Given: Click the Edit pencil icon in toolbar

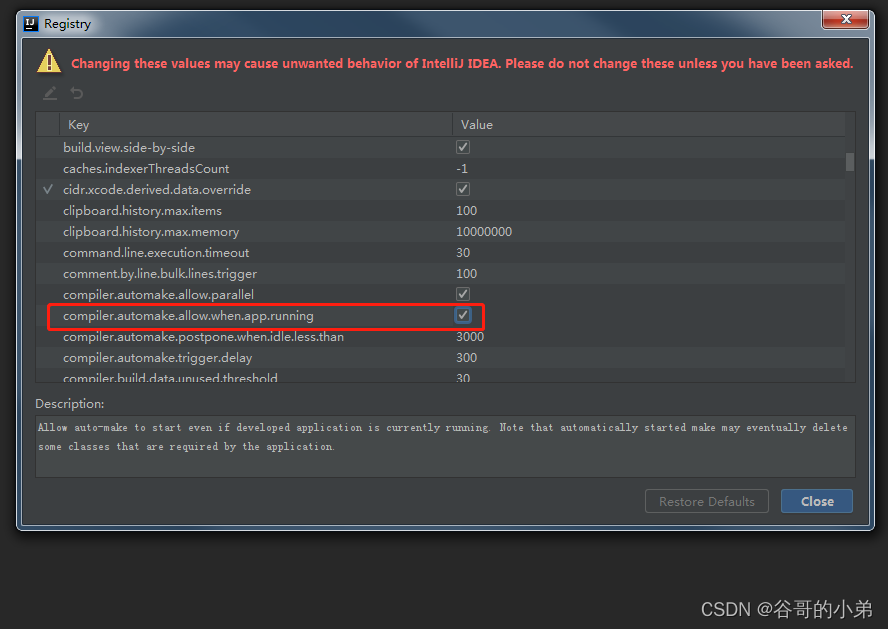Looking at the screenshot, I should coord(50,93).
